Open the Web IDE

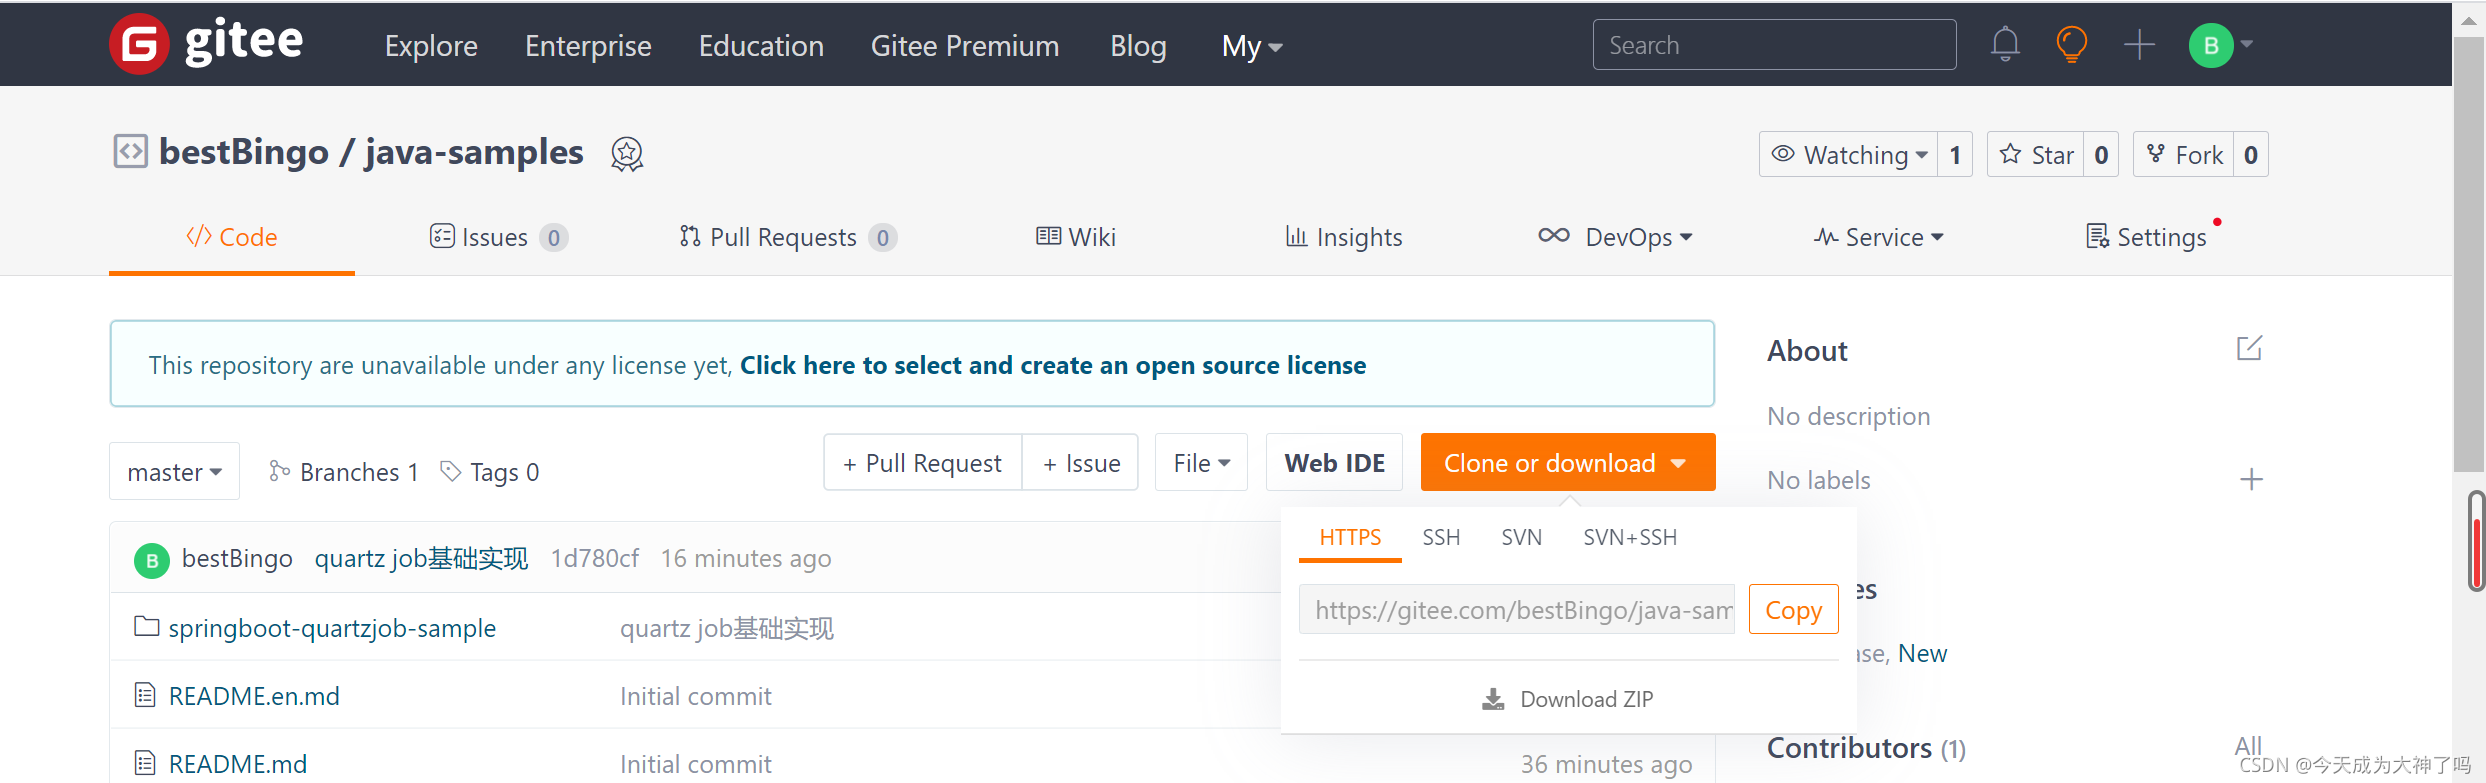coord(1335,463)
